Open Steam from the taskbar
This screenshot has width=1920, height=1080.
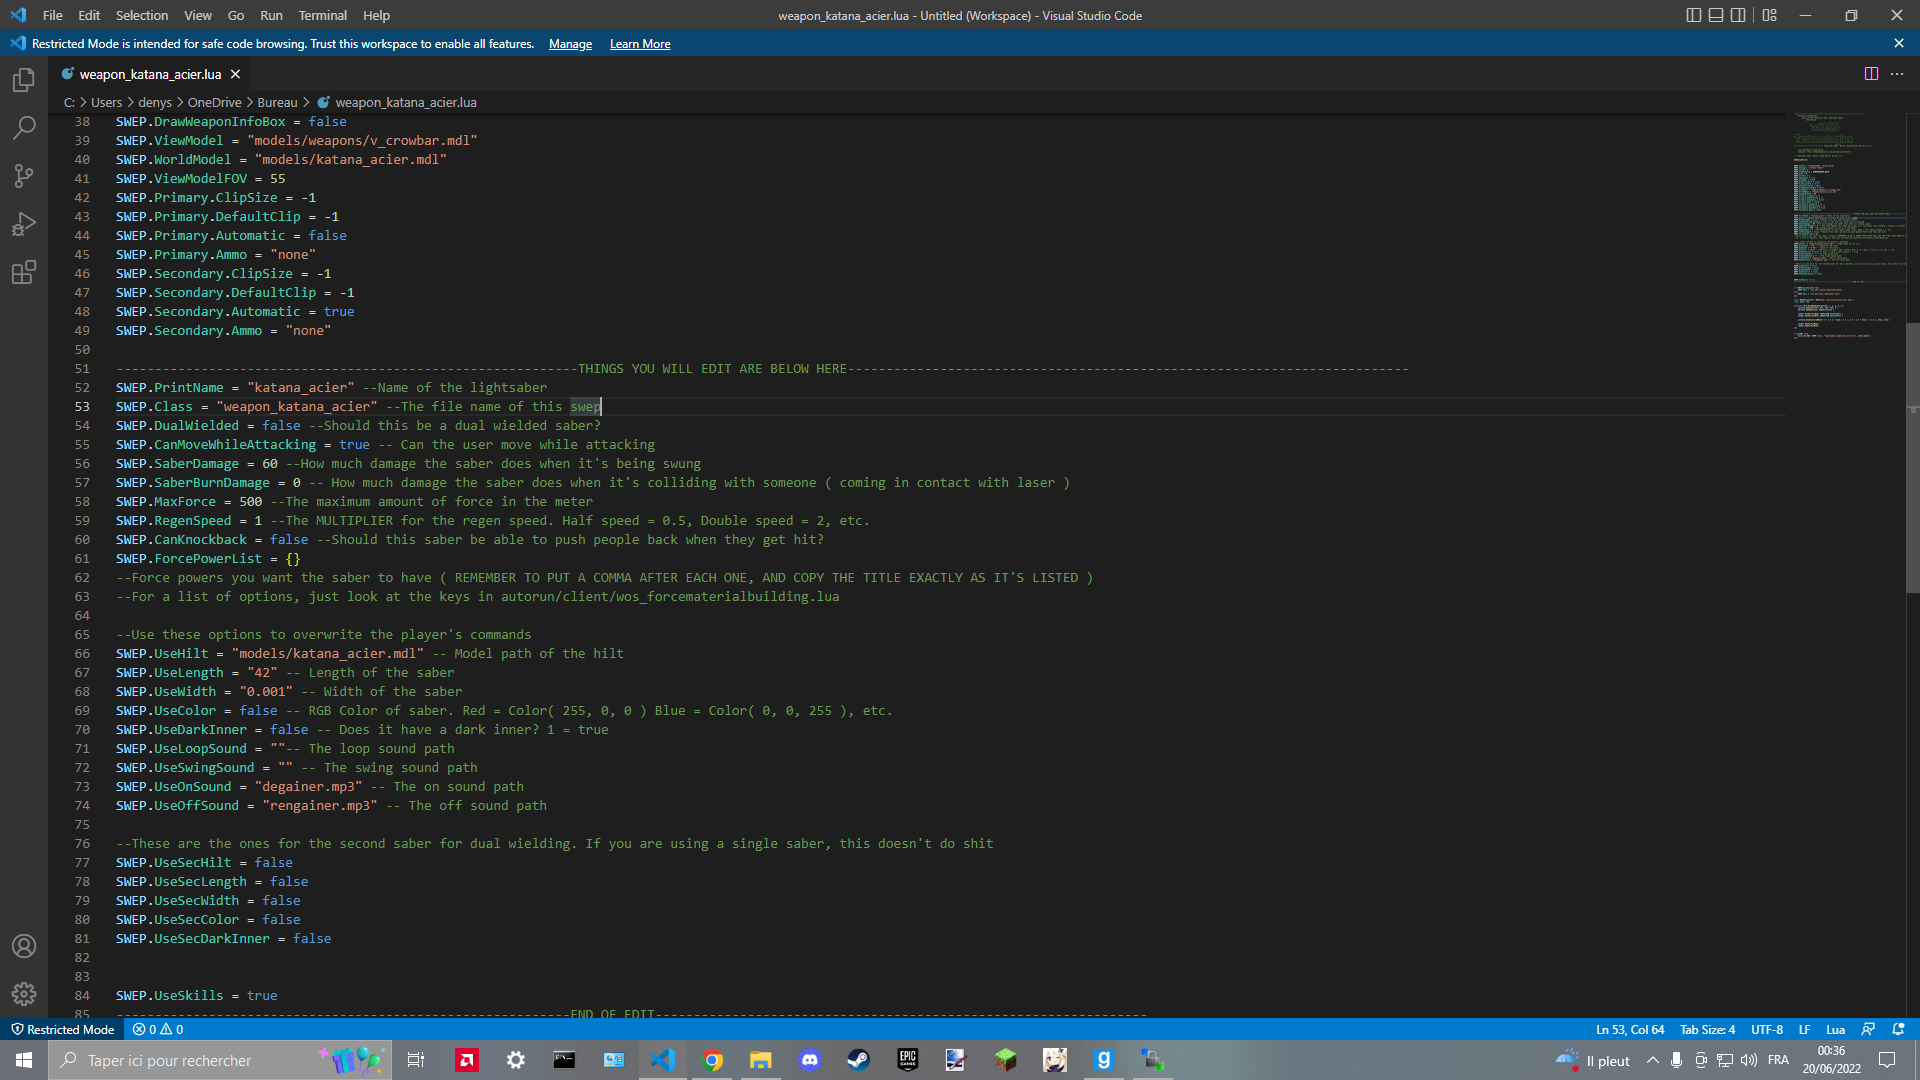[x=859, y=1060]
